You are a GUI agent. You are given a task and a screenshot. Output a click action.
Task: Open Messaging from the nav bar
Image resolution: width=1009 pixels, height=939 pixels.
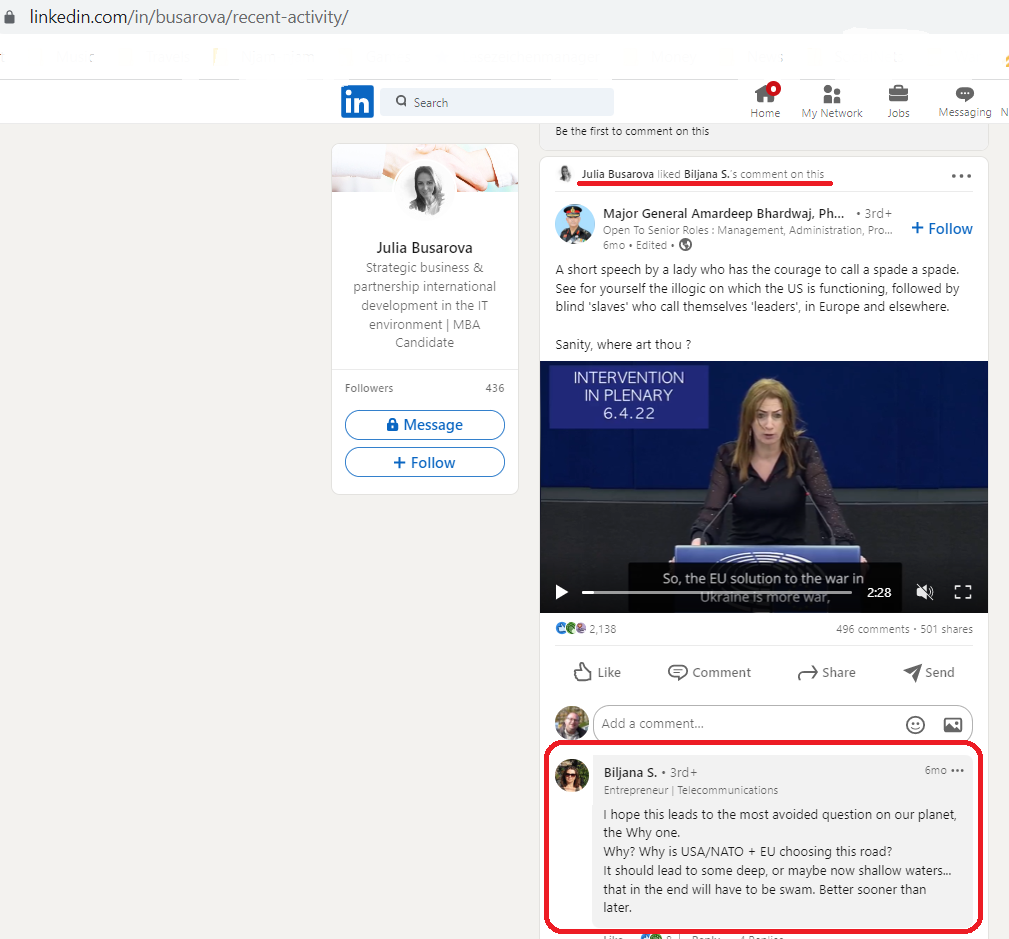click(965, 102)
